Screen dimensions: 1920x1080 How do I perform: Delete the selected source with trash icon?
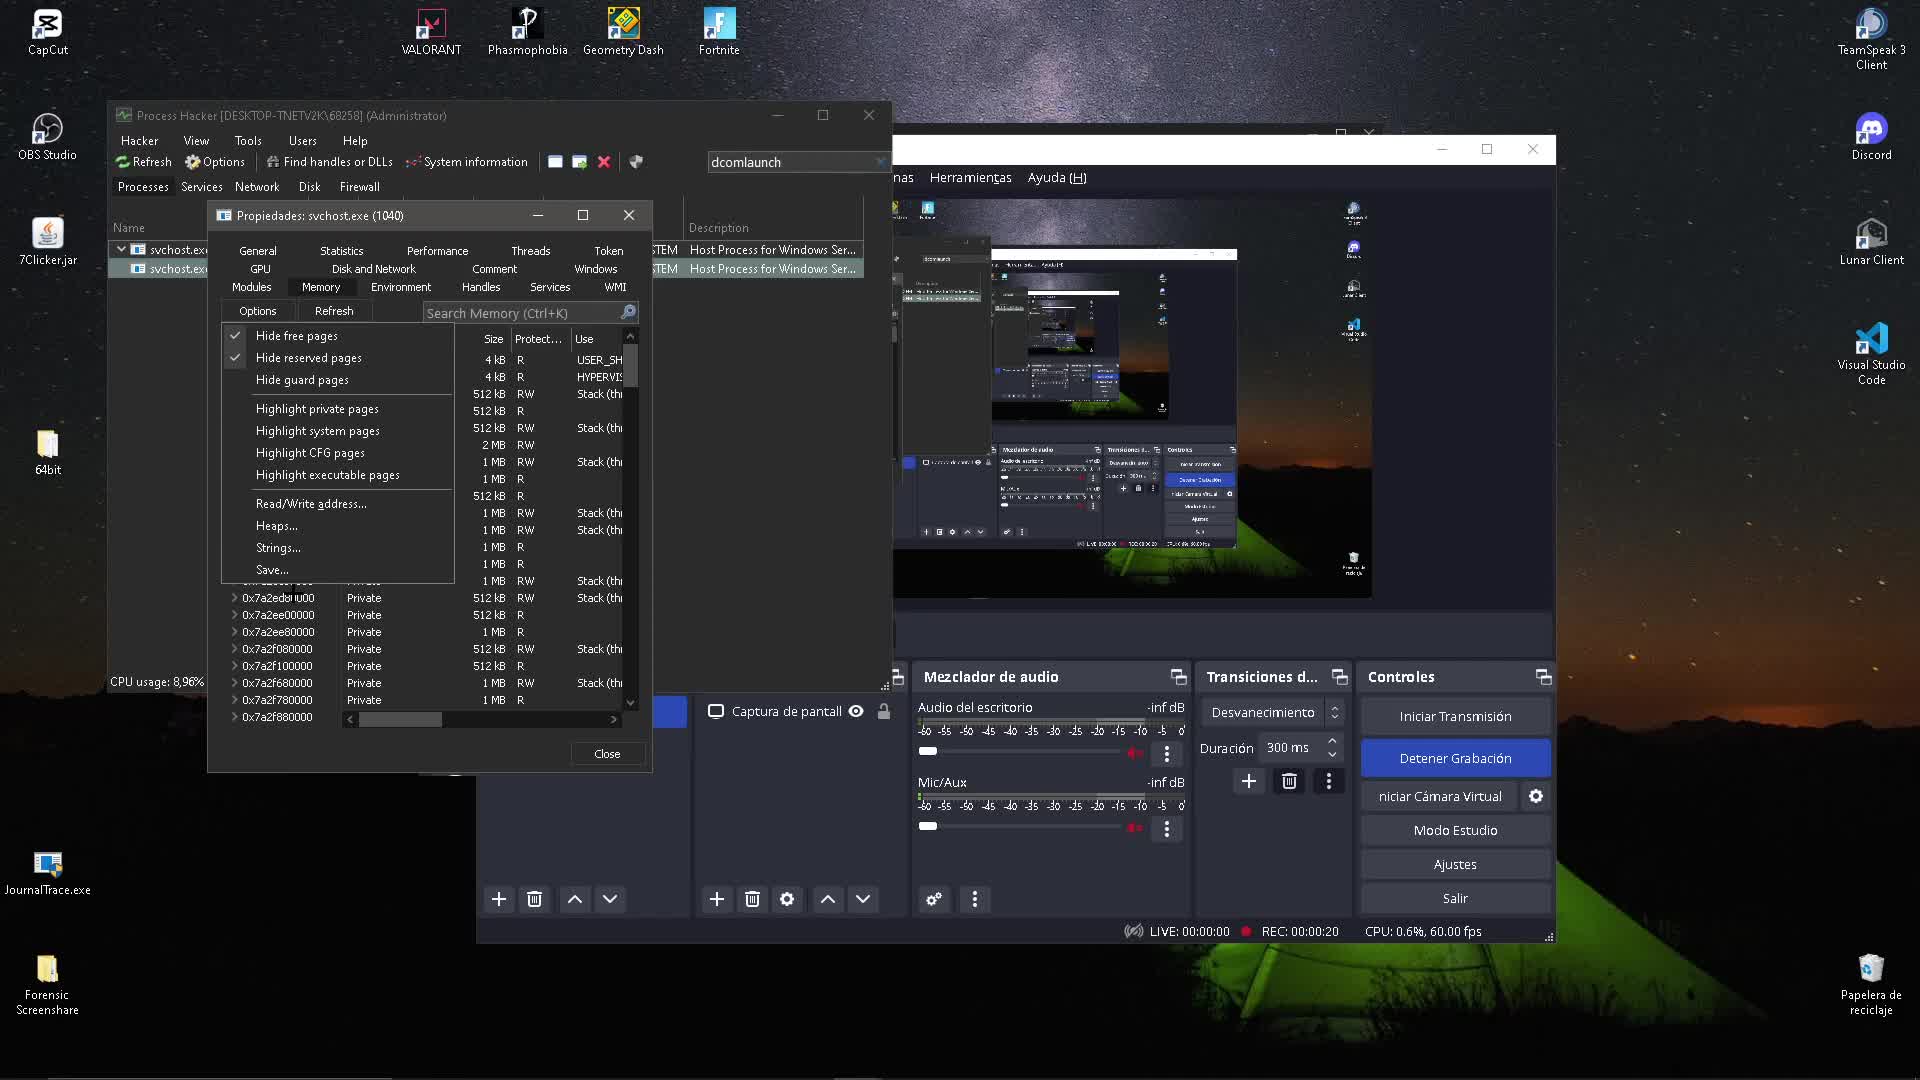[752, 899]
